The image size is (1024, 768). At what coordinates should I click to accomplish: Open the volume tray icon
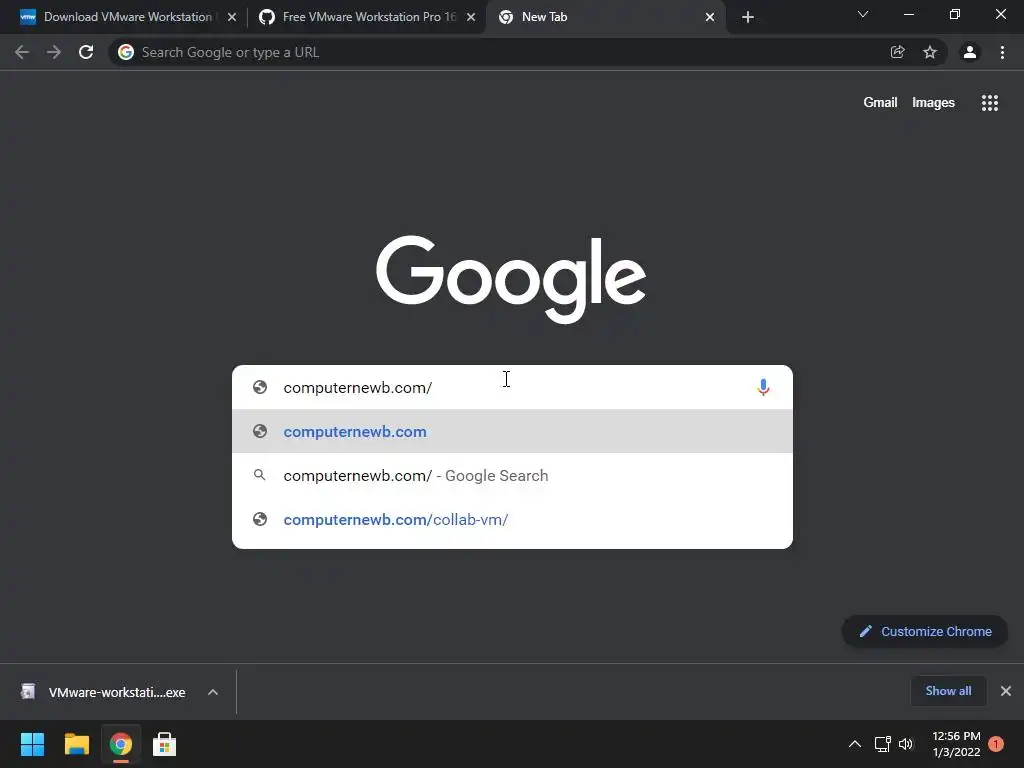906,744
